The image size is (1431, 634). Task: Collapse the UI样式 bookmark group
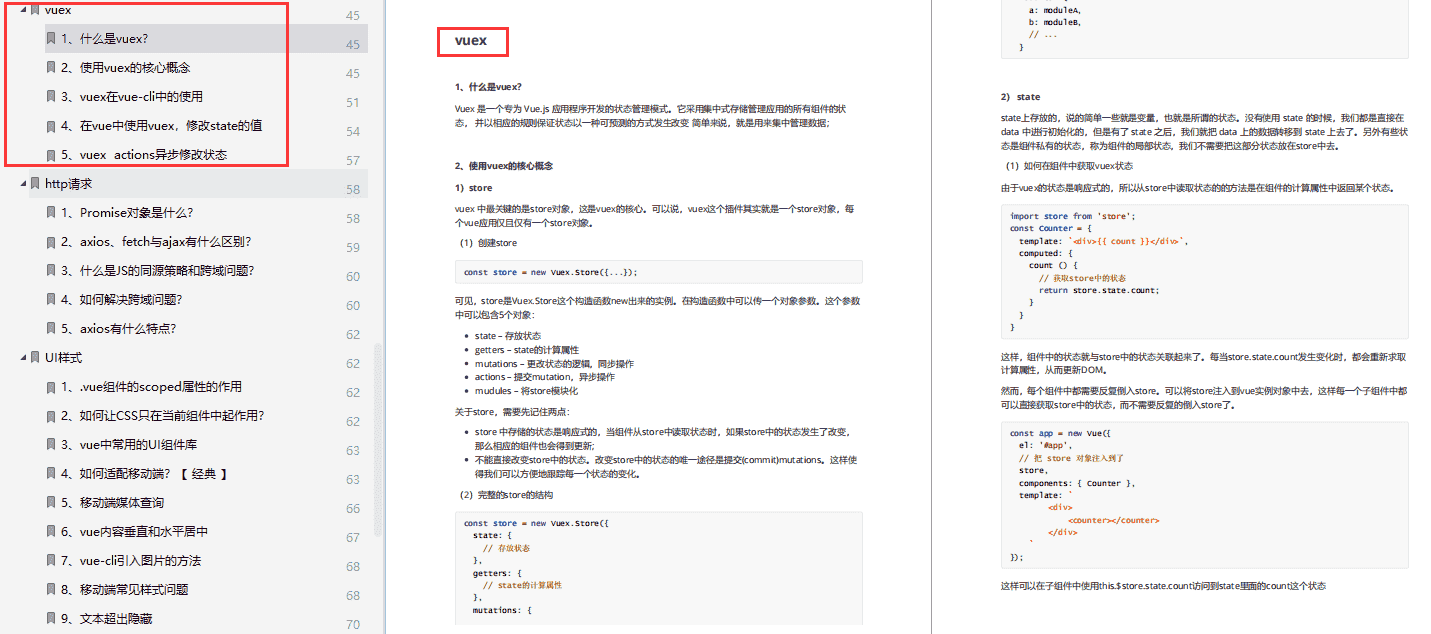[x=23, y=358]
